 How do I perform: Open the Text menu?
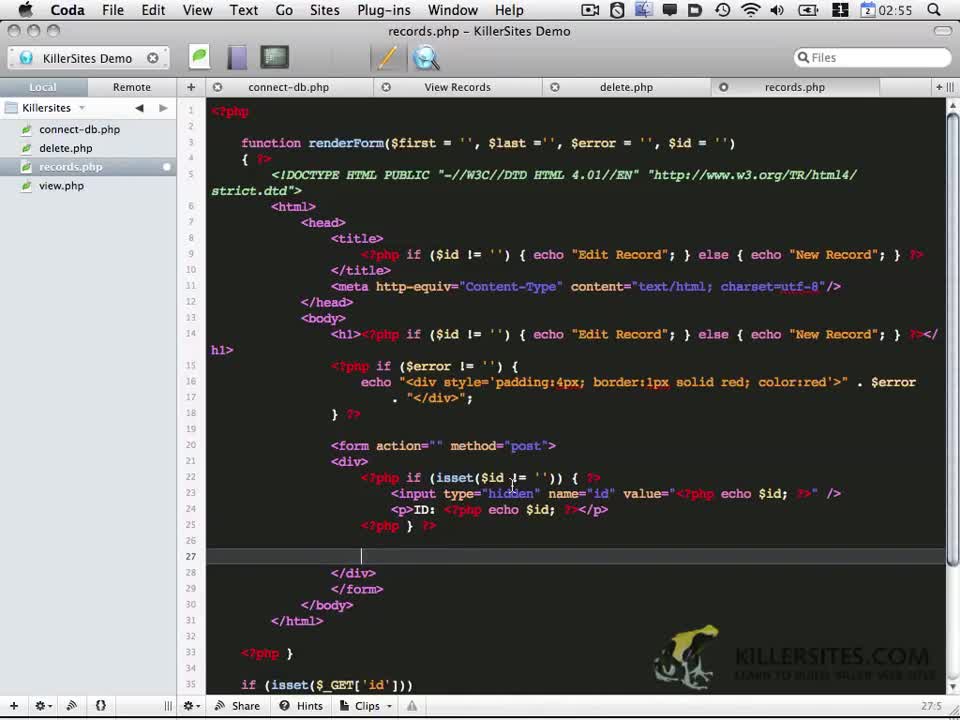244,10
